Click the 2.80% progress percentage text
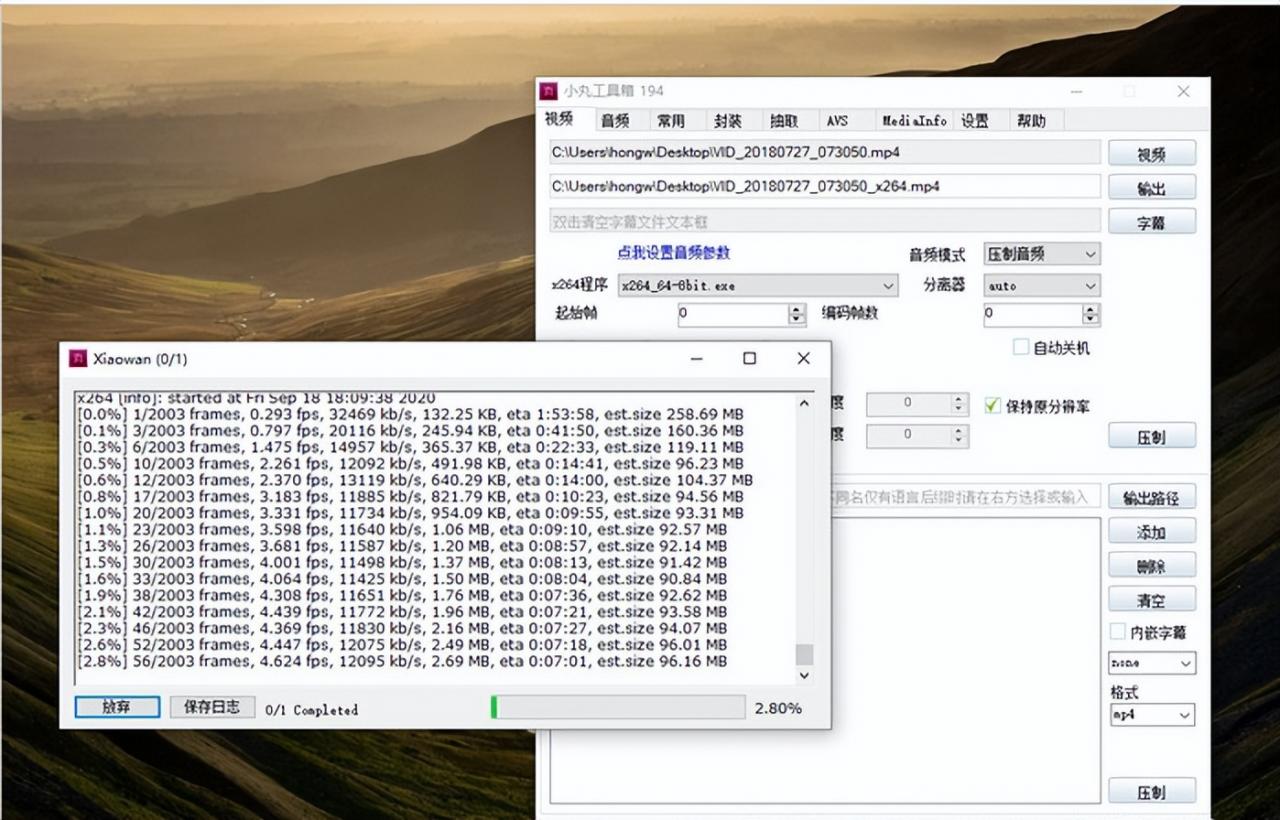 [779, 708]
